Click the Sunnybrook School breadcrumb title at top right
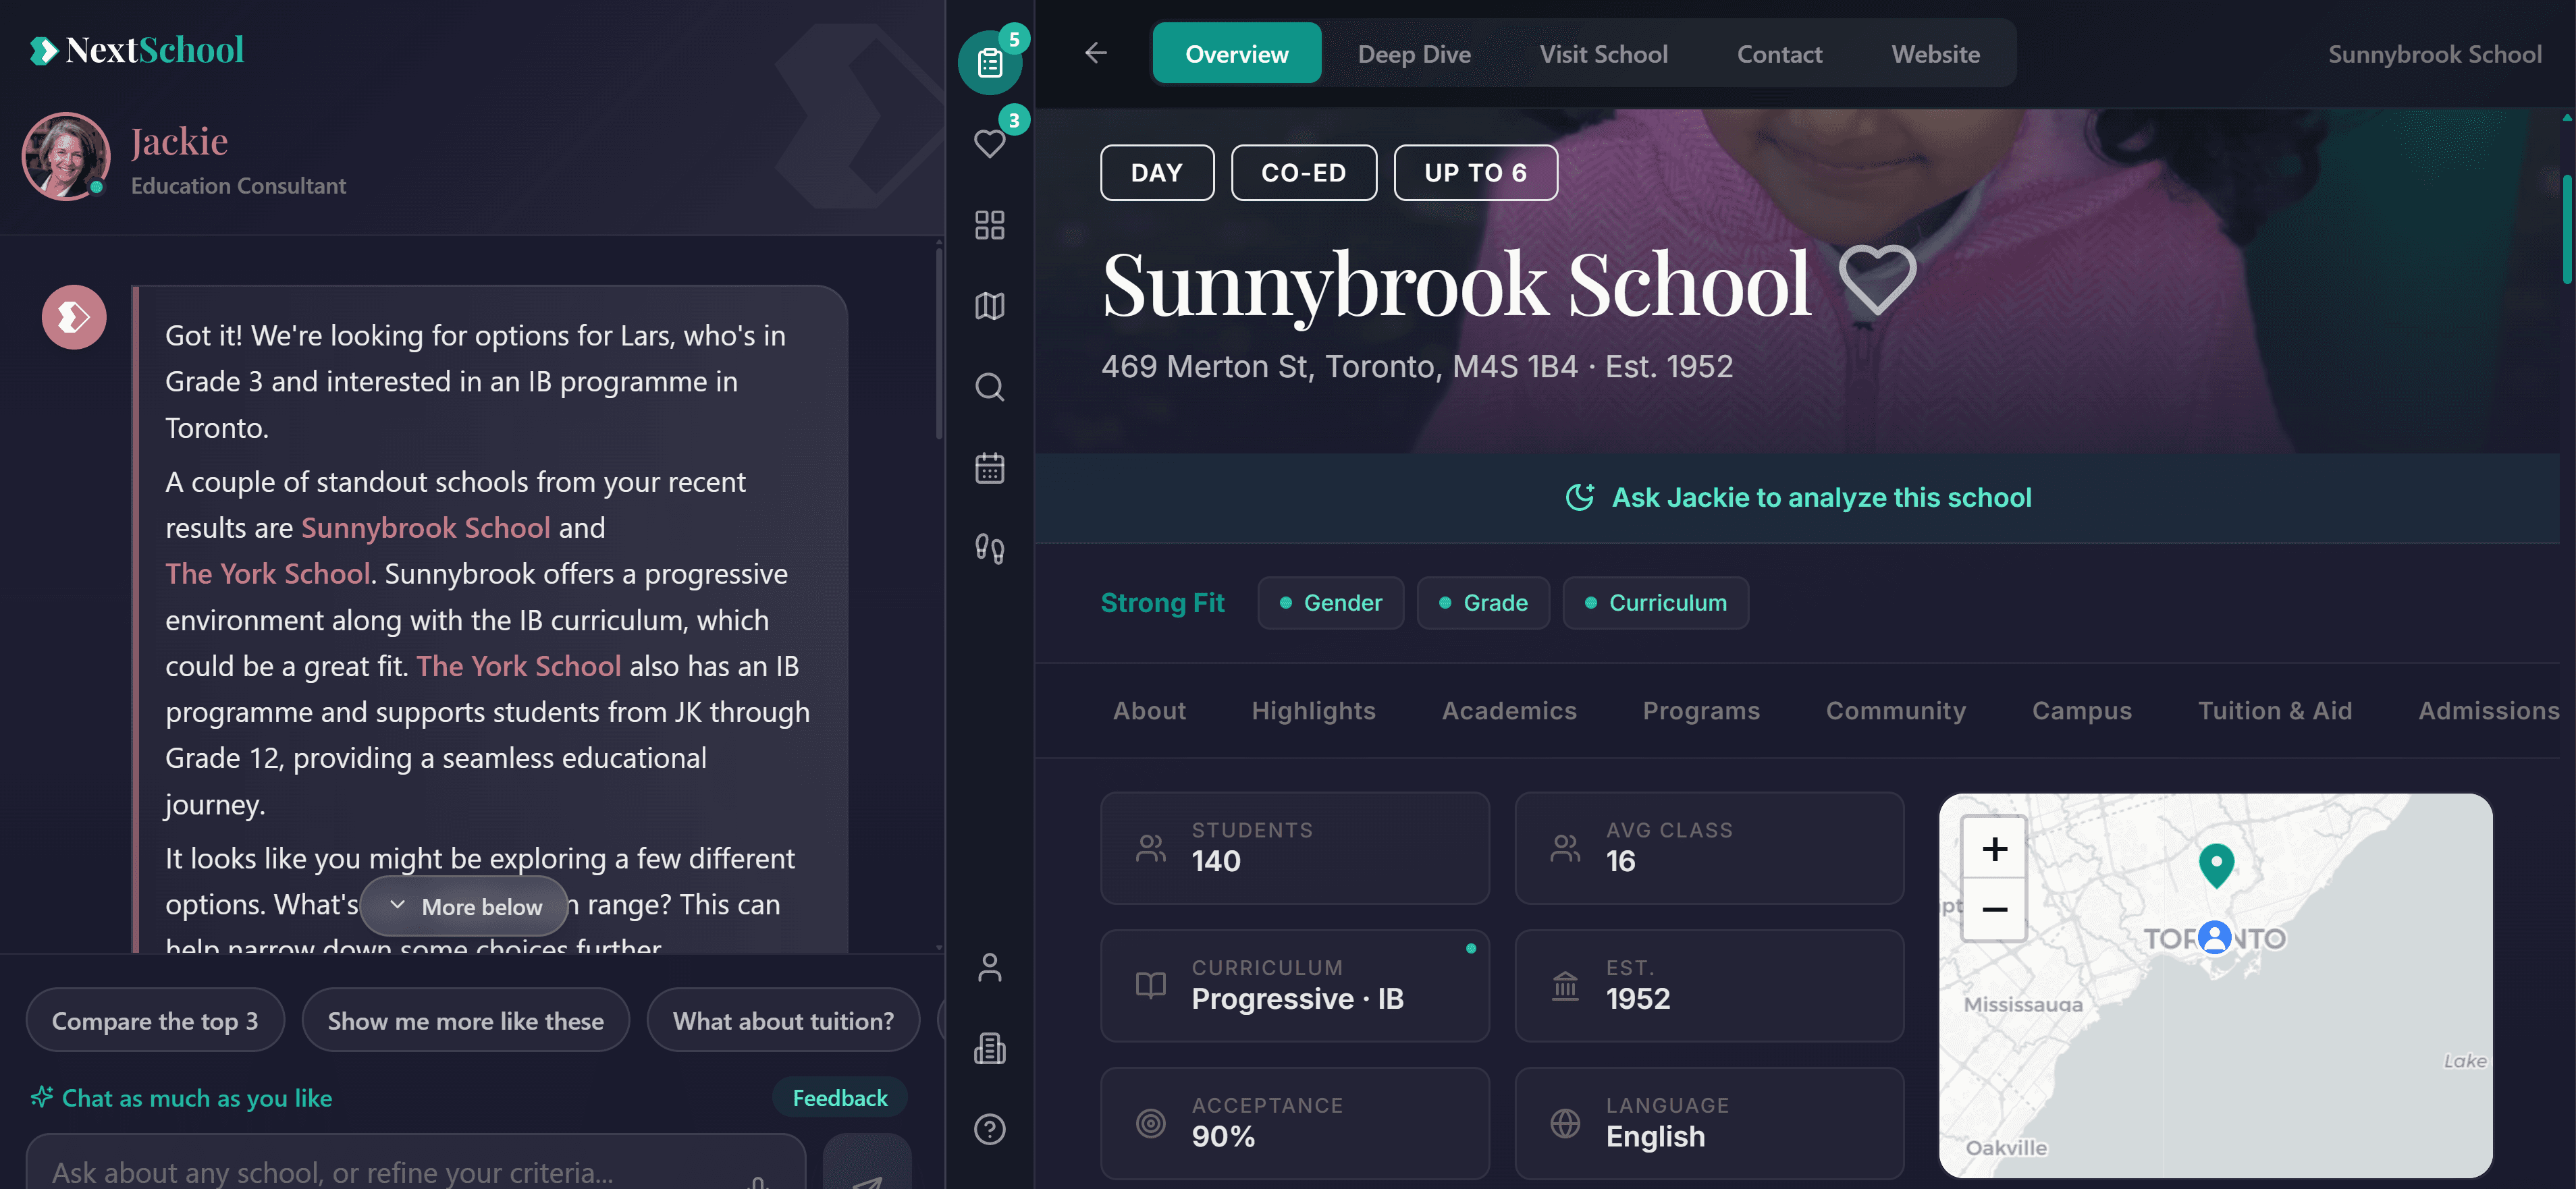 (2434, 53)
